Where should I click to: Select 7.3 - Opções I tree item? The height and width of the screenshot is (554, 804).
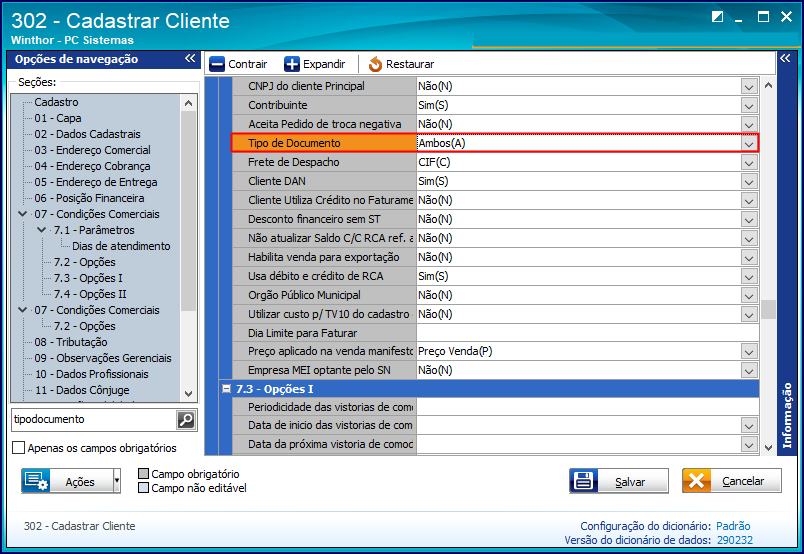[88, 278]
